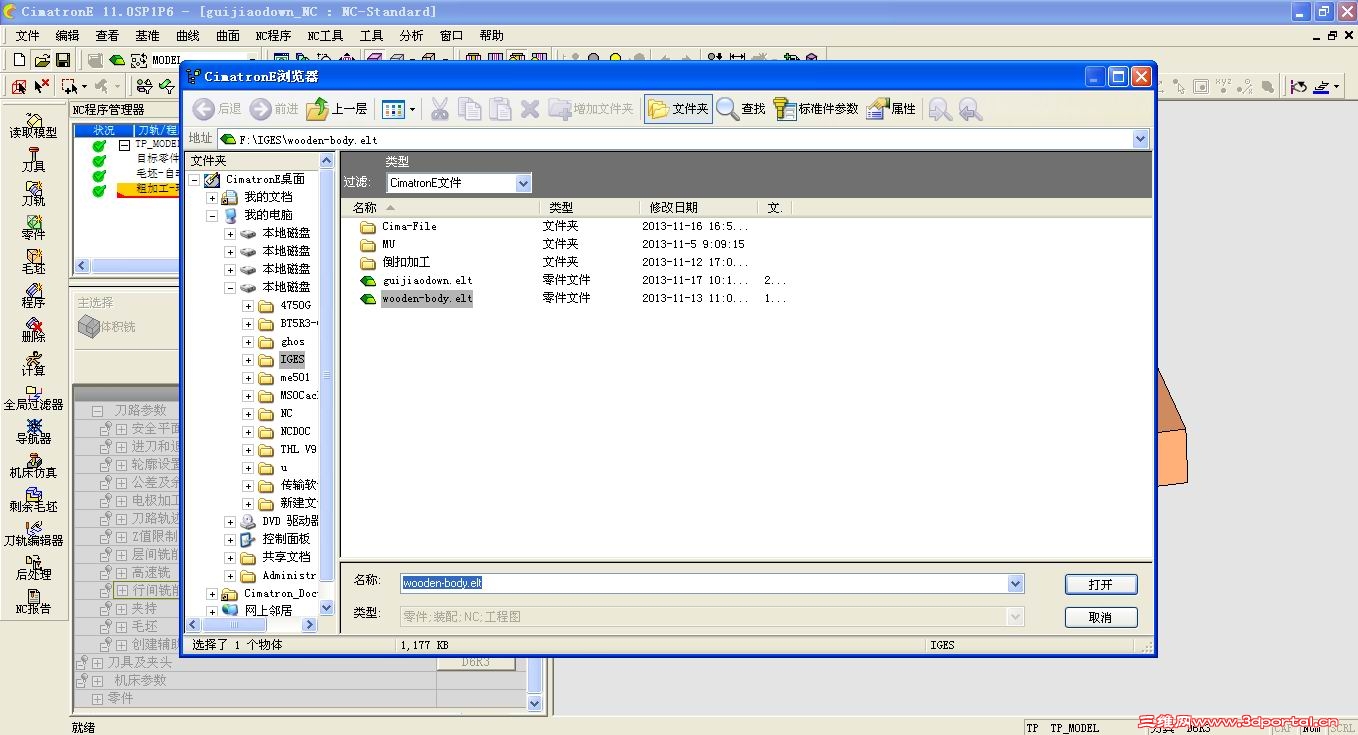Select the 删除 (delete) sidebar icon
The image size is (1358, 735).
click(x=33, y=329)
